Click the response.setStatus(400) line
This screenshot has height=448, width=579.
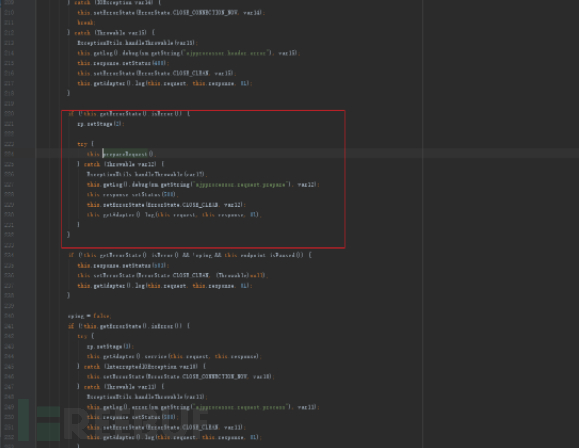pos(123,63)
